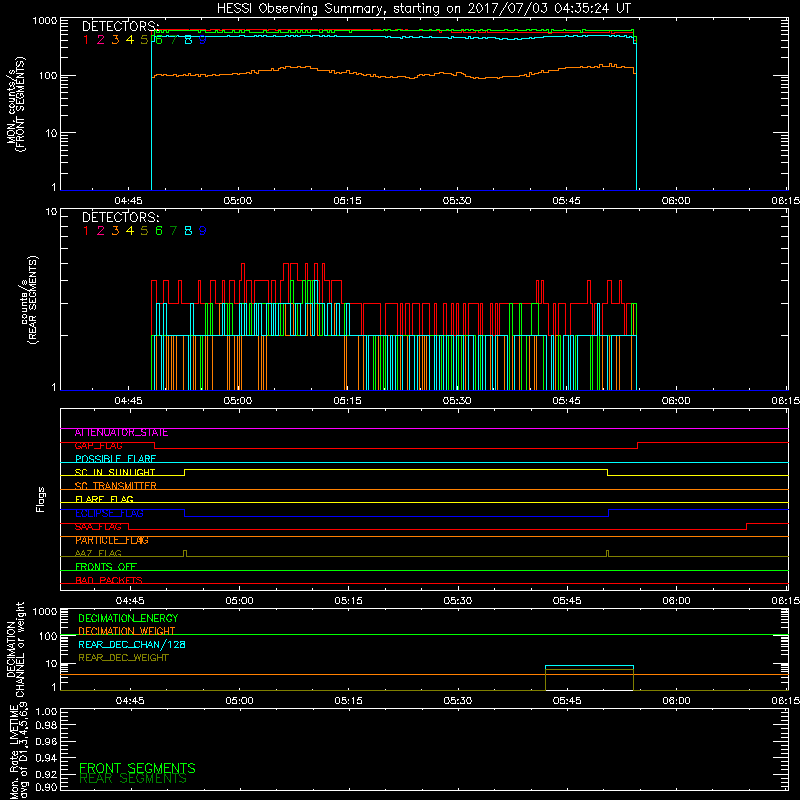Screen dimensions: 800x800
Task: Click 'DETECTORS:' label in the rear segments plot
Action: click(121, 217)
